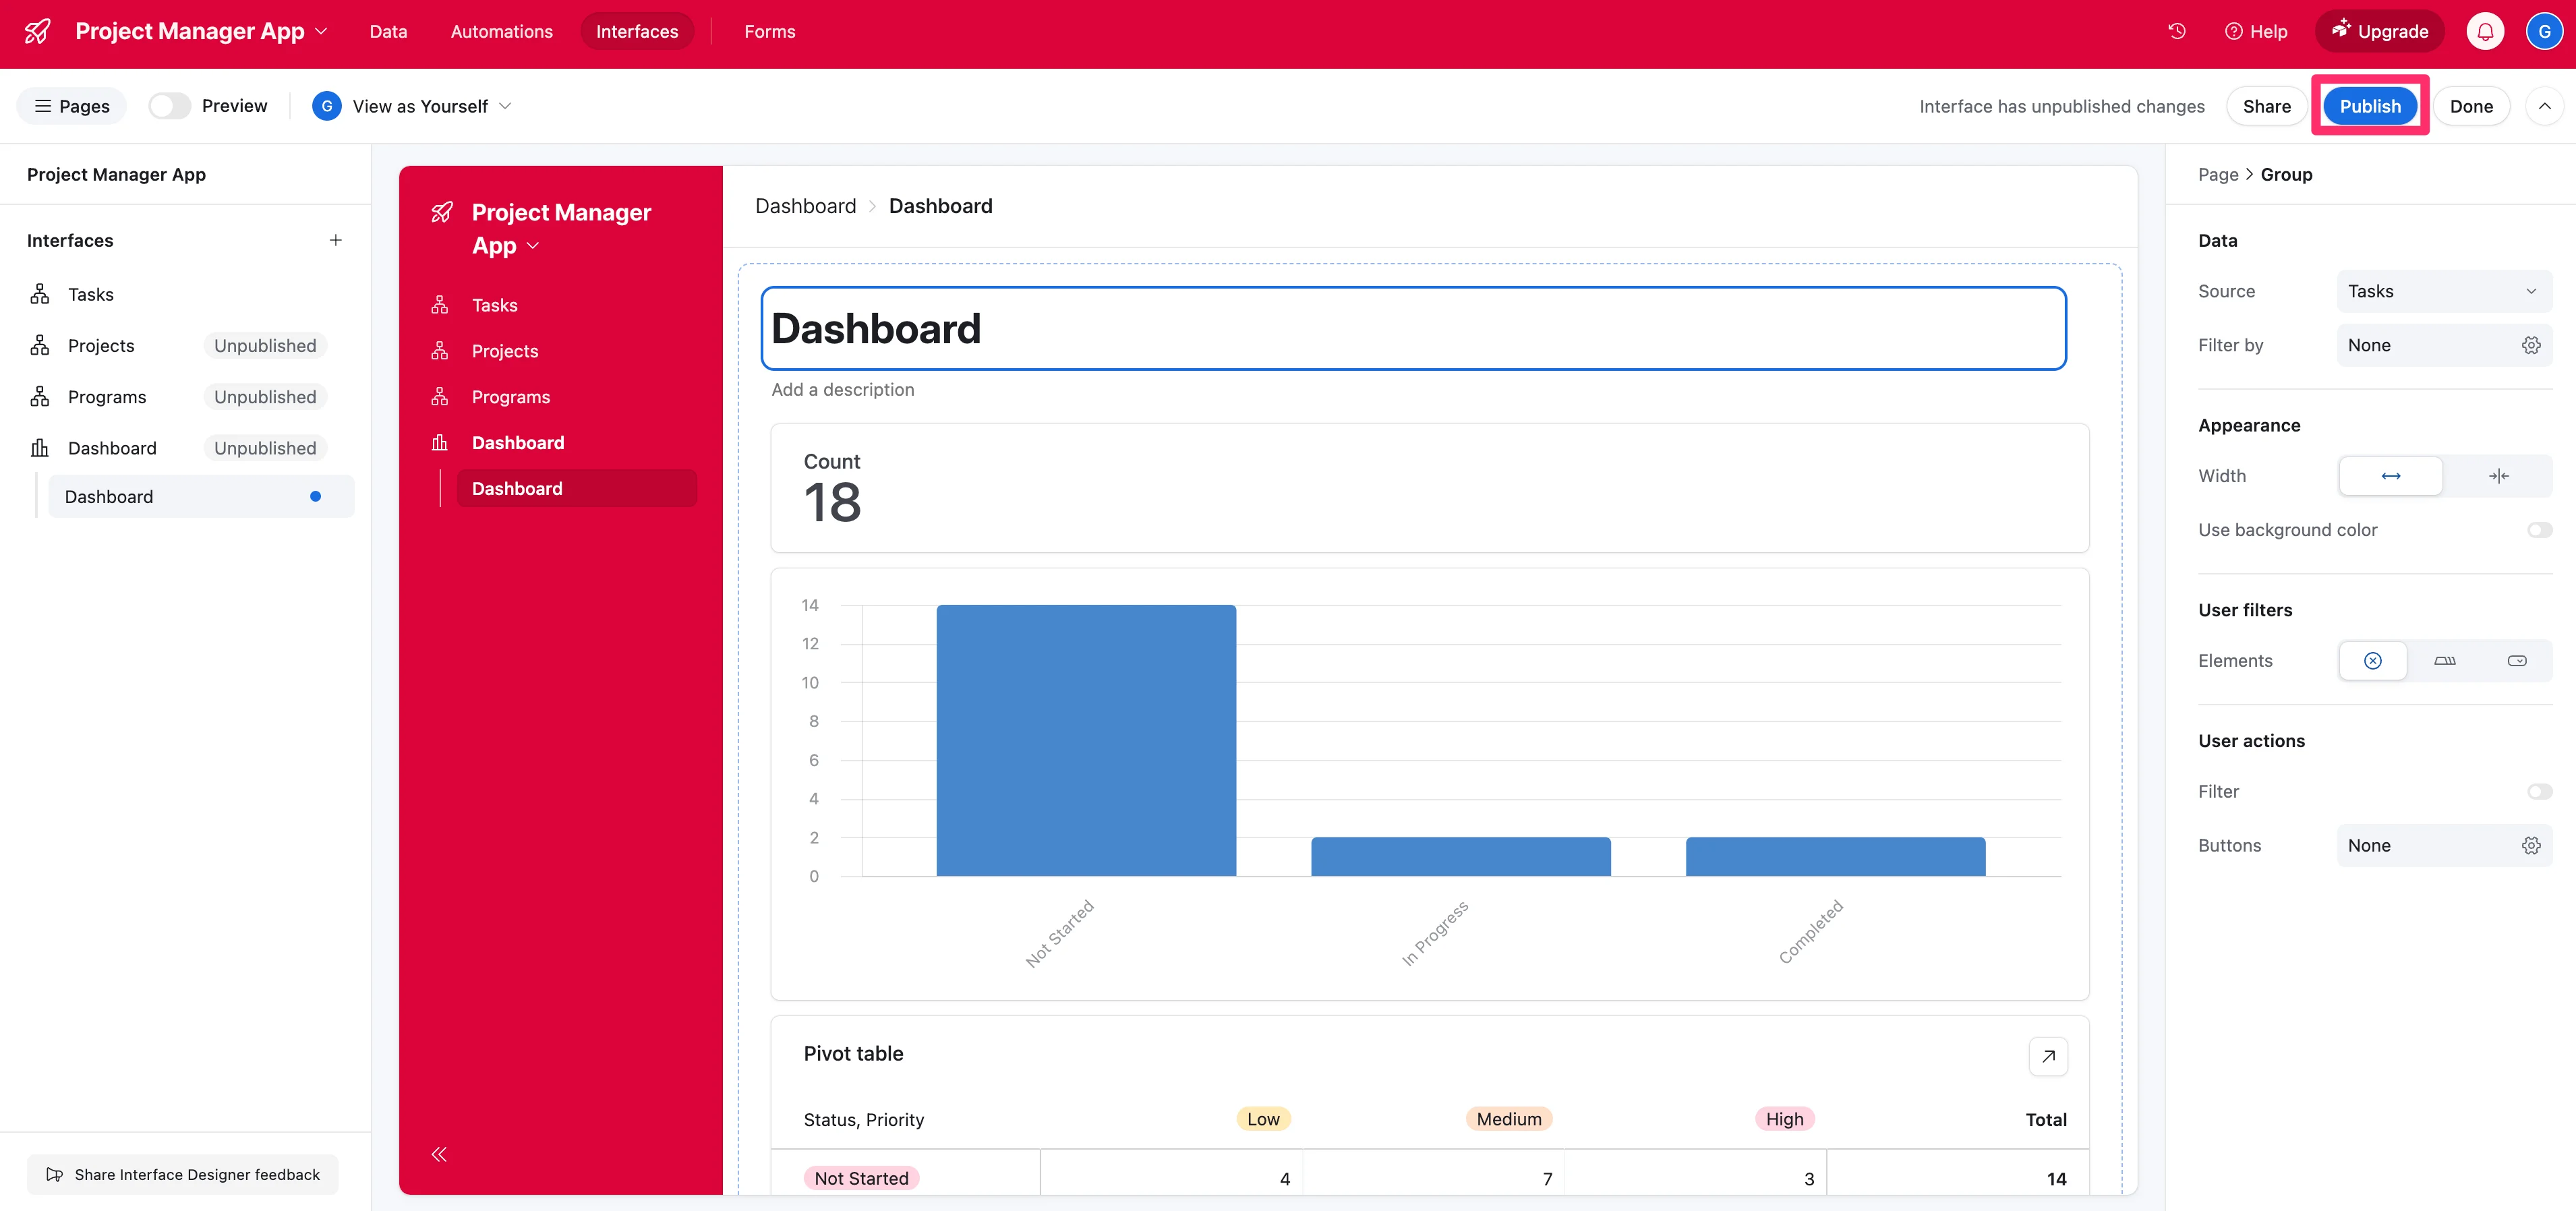Screen dimensions: 2576x1211
Task: Switch to the Automations tab
Action: 501,31
